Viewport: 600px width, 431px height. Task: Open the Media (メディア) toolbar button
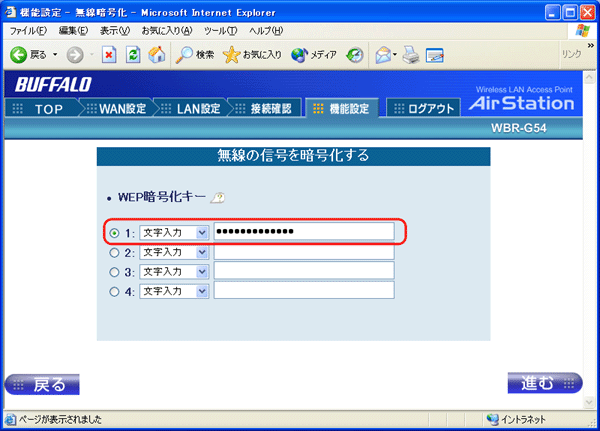(x=314, y=55)
